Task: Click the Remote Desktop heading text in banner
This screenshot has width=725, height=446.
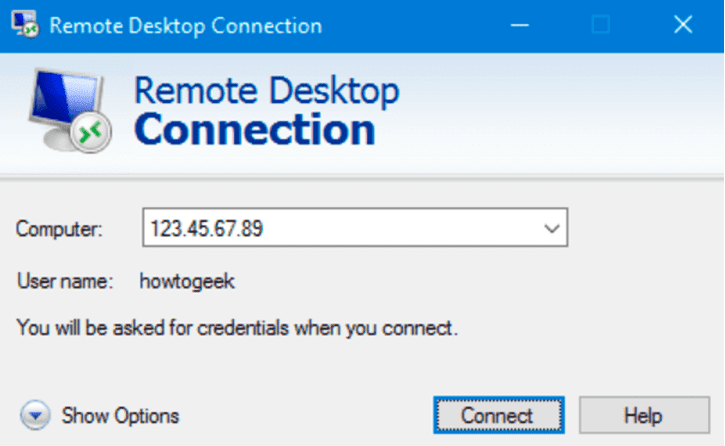Action: [266, 91]
